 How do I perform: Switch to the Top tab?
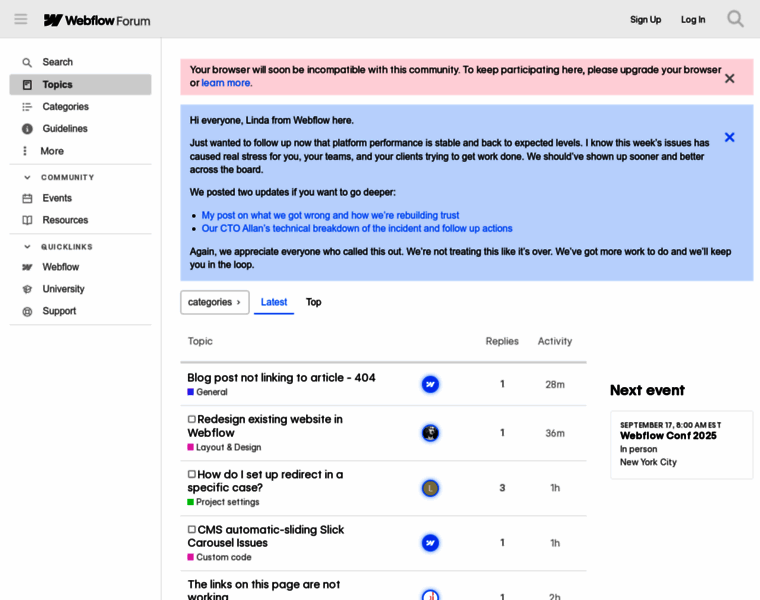(x=314, y=302)
